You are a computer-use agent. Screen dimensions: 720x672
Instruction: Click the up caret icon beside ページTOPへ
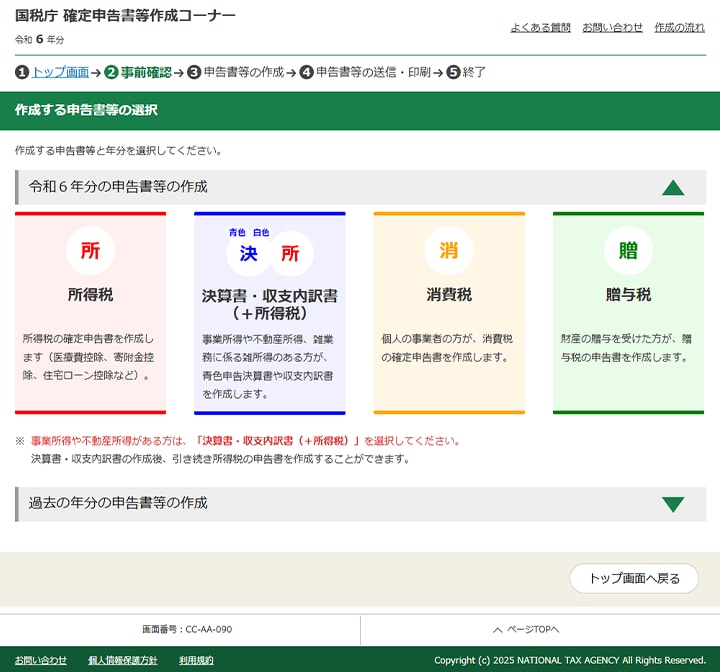[x=498, y=630]
